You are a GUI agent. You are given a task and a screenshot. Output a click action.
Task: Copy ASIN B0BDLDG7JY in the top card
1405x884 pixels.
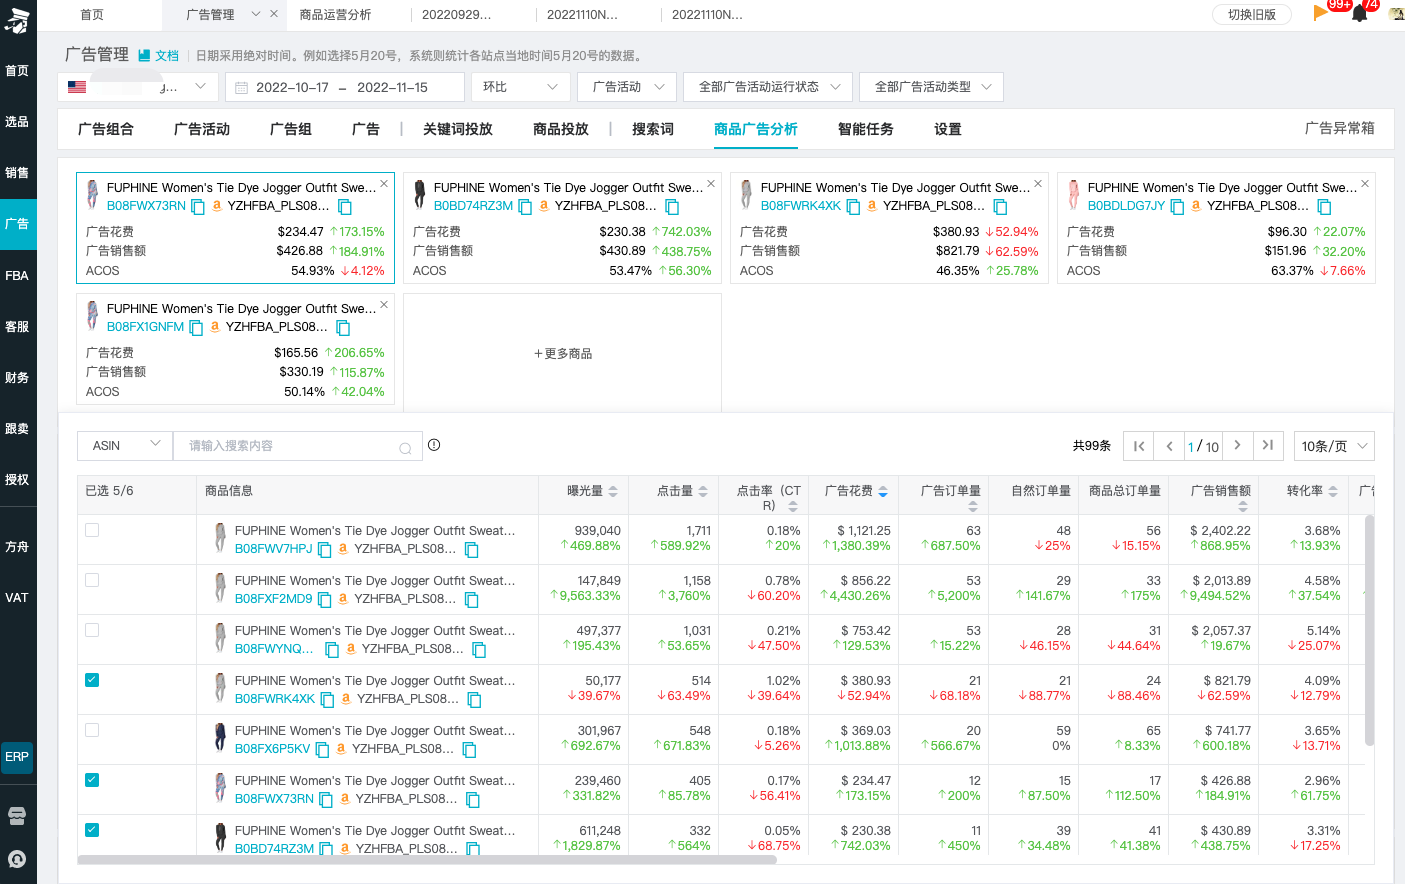1177,207
